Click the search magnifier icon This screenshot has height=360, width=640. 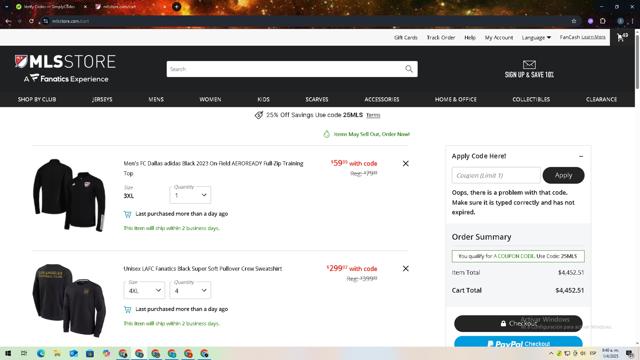click(x=409, y=69)
